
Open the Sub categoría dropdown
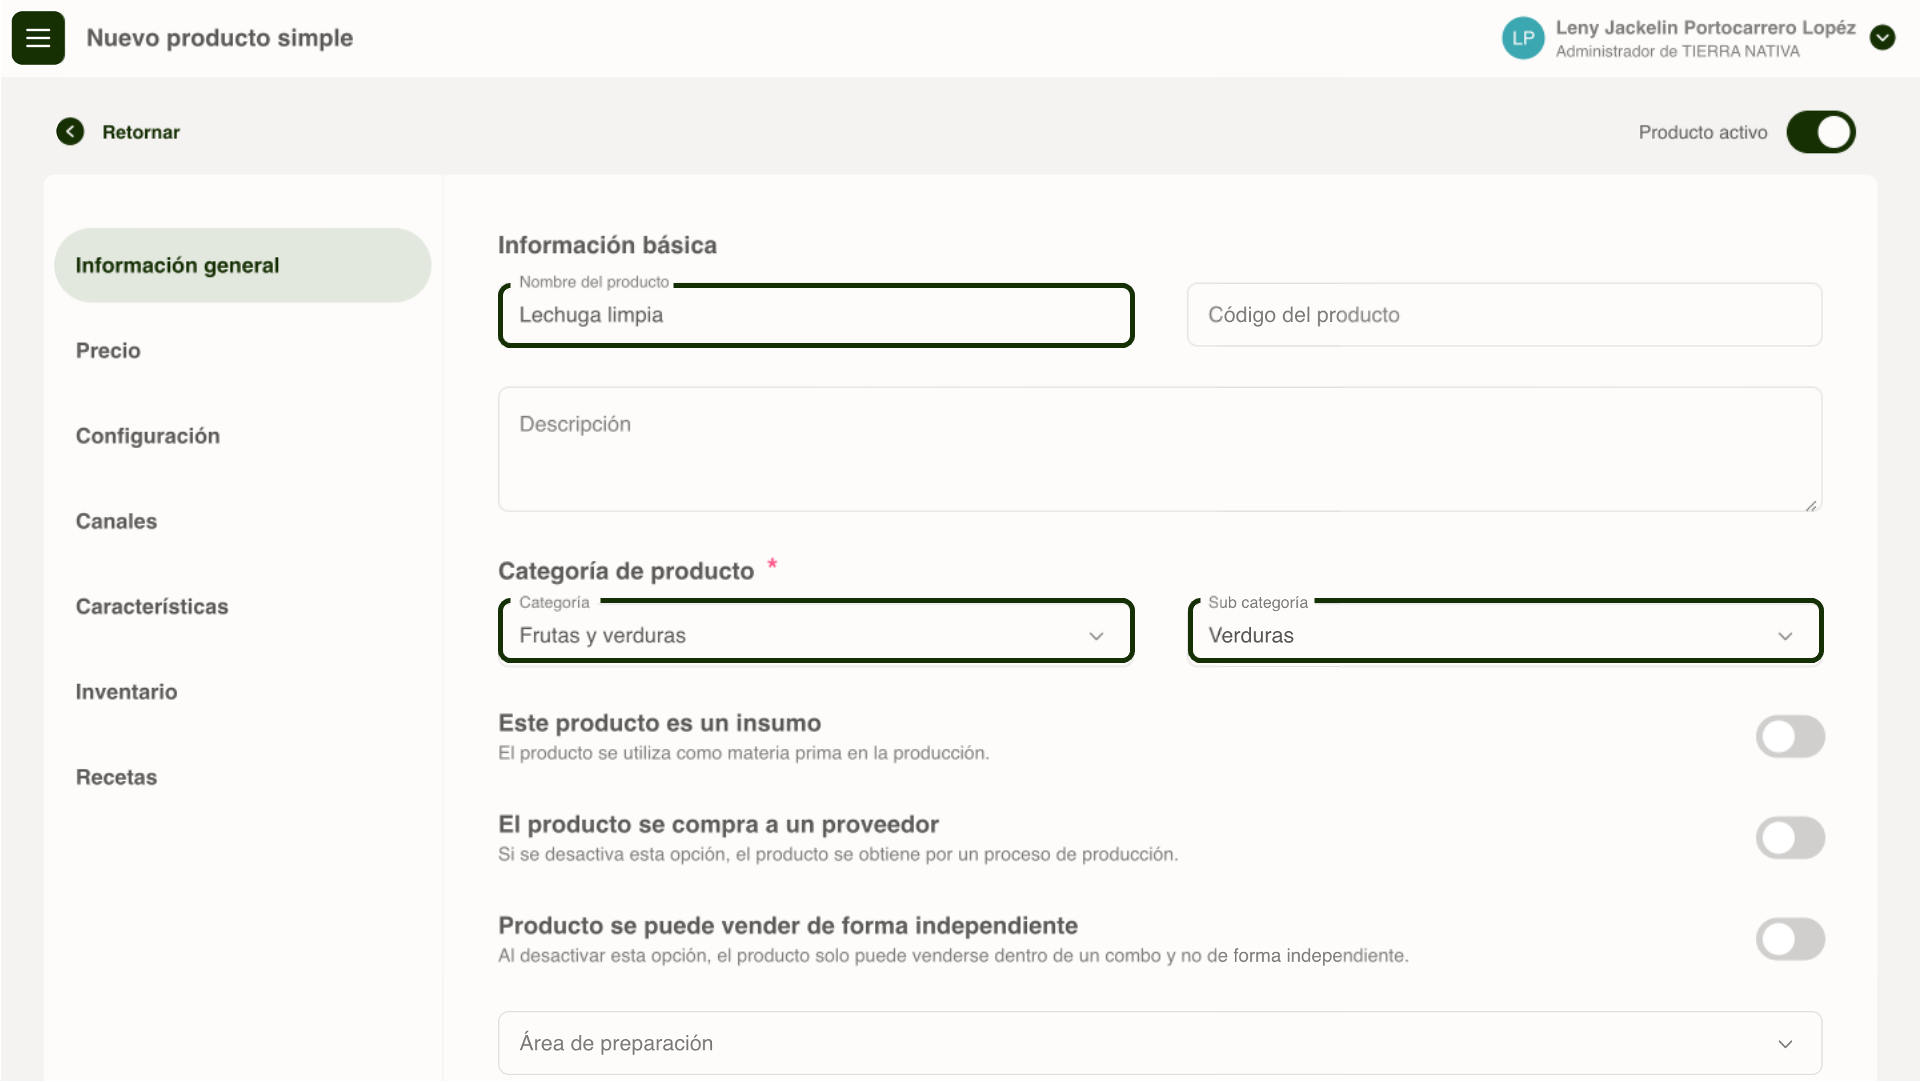click(1504, 635)
